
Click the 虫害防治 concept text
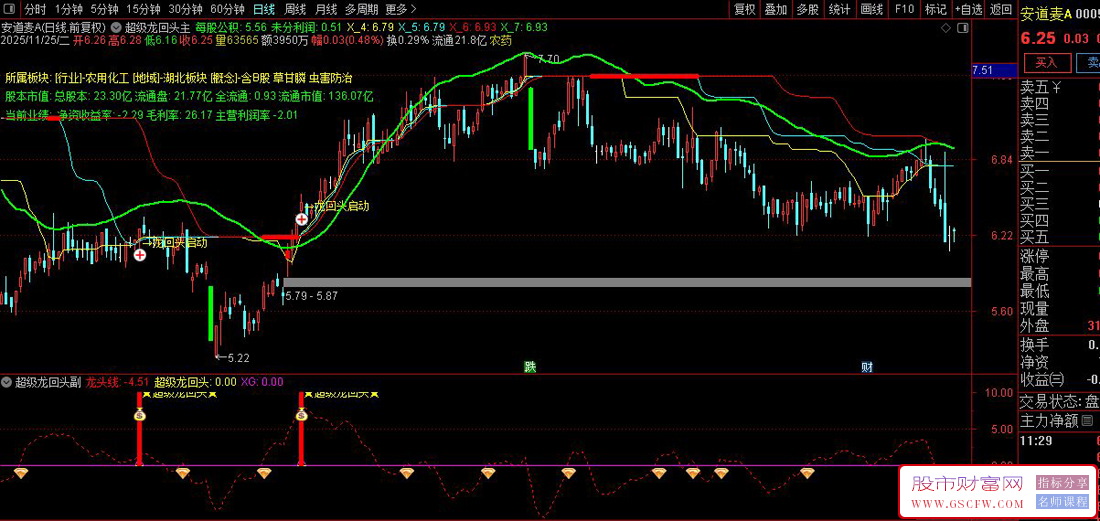tap(330, 77)
